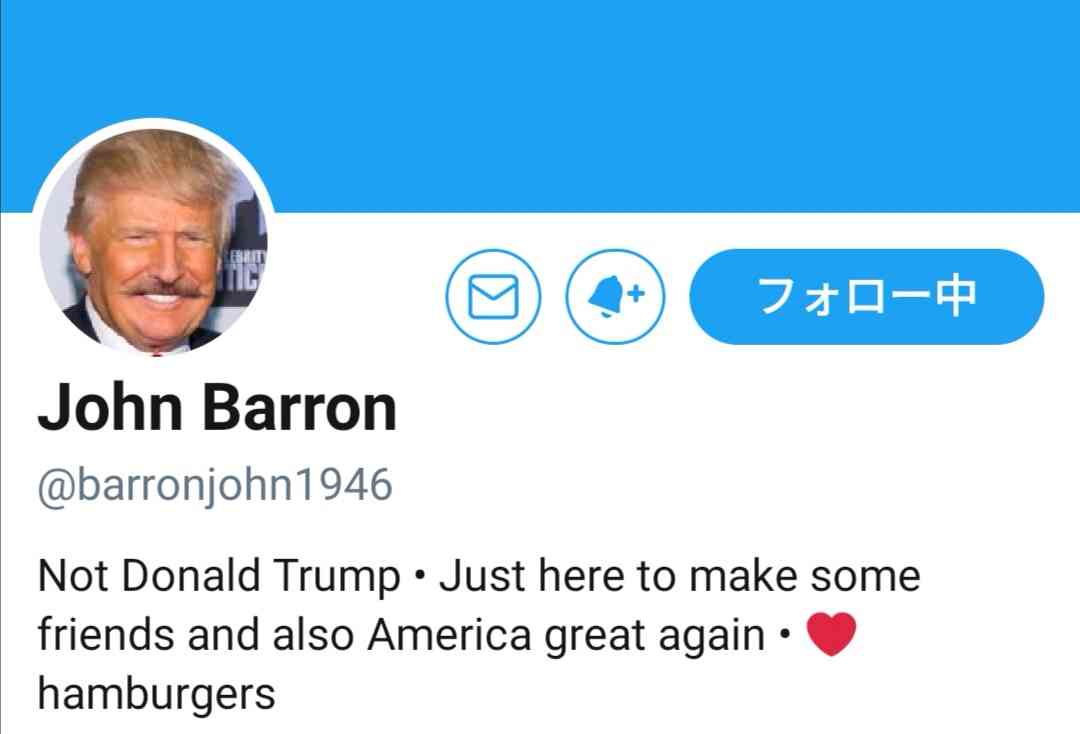Enable notifications with the bell plus icon
The width and height of the screenshot is (1080, 734).
[615, 297]
